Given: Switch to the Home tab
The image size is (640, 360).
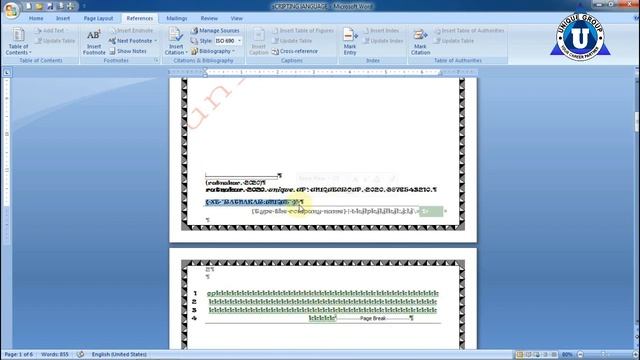Looking at the screenshot, I should (x=36, y=18).
